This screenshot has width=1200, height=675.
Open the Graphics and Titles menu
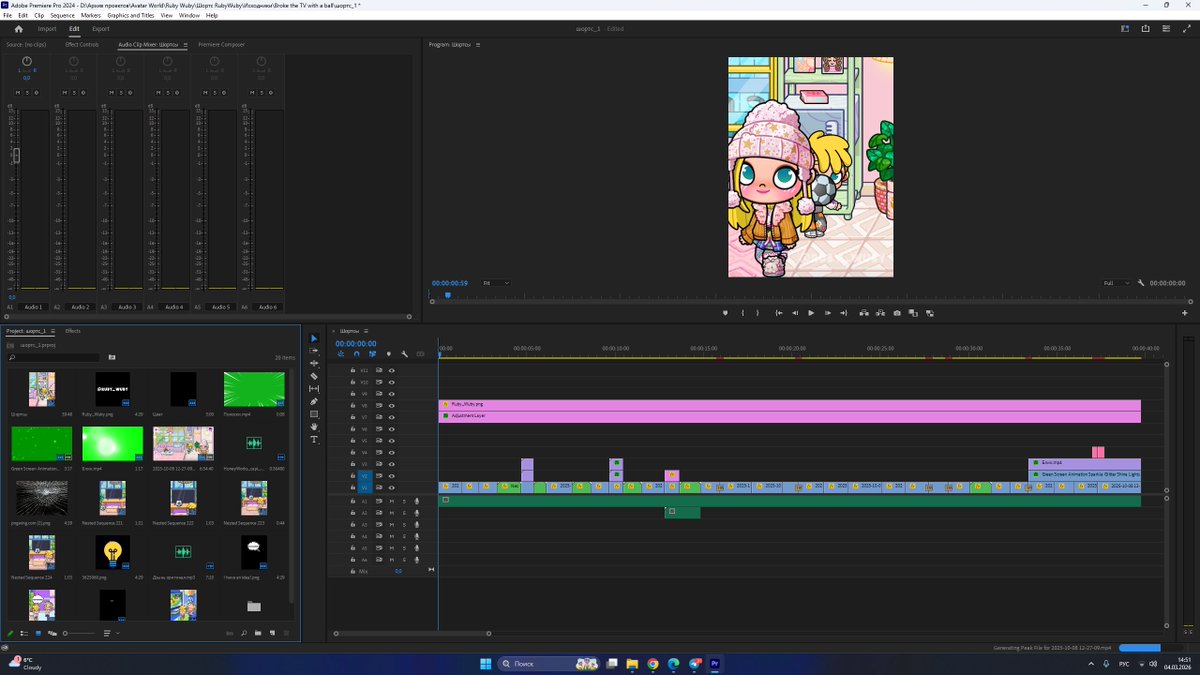(x=131, y=15)
